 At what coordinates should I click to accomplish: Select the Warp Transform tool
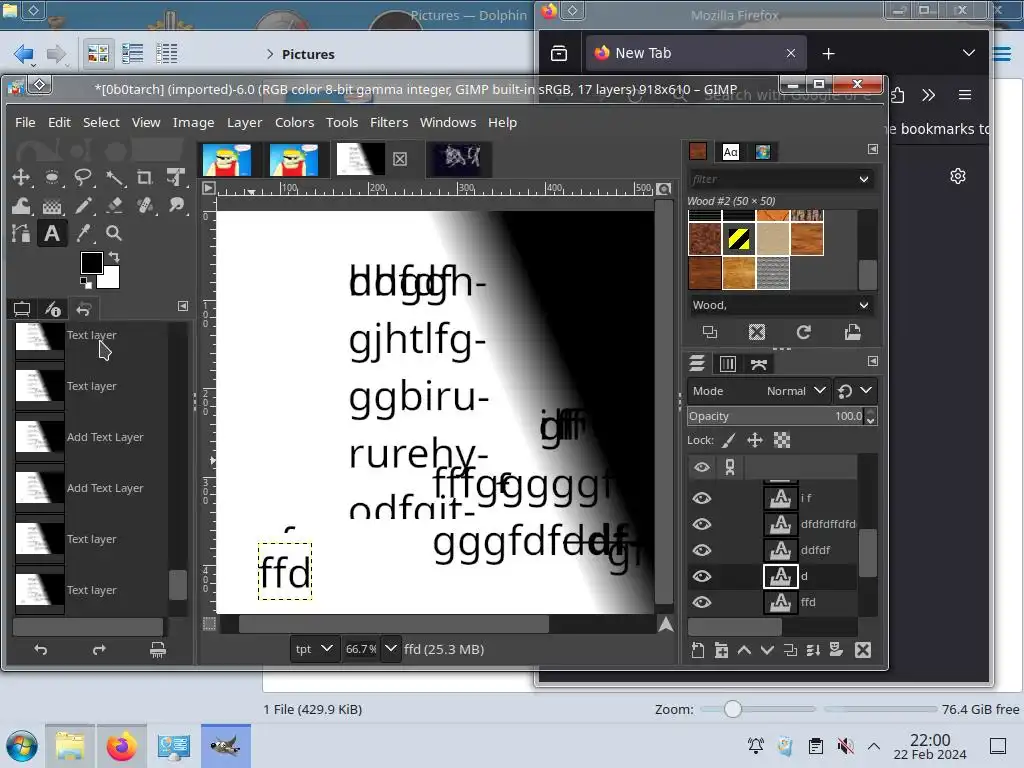(21, 206)
